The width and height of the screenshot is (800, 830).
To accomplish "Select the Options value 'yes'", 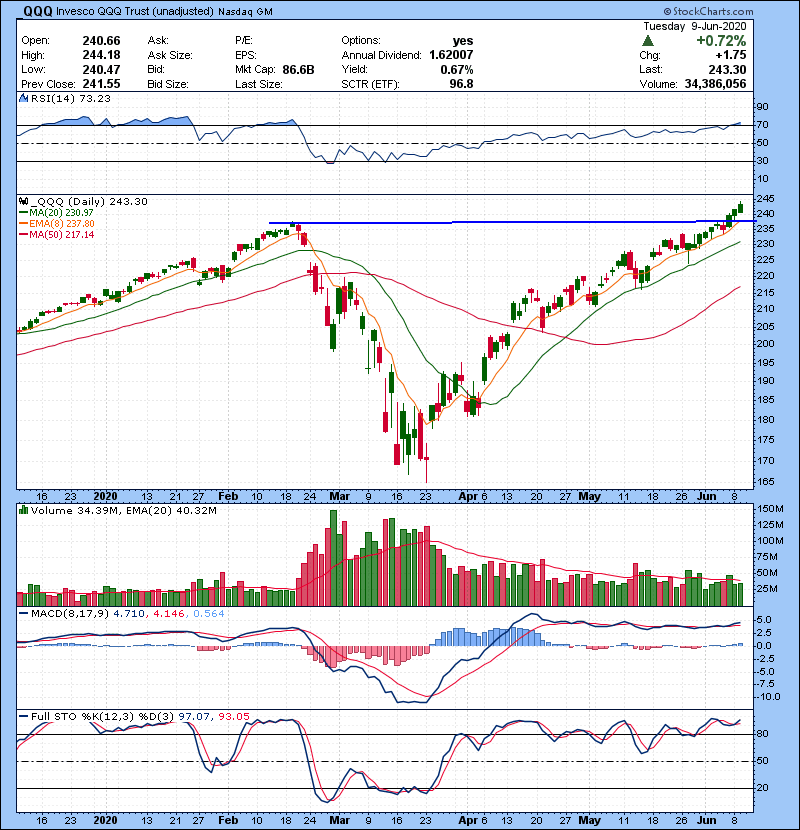I will pyautogui.click(x=463, y=41).
